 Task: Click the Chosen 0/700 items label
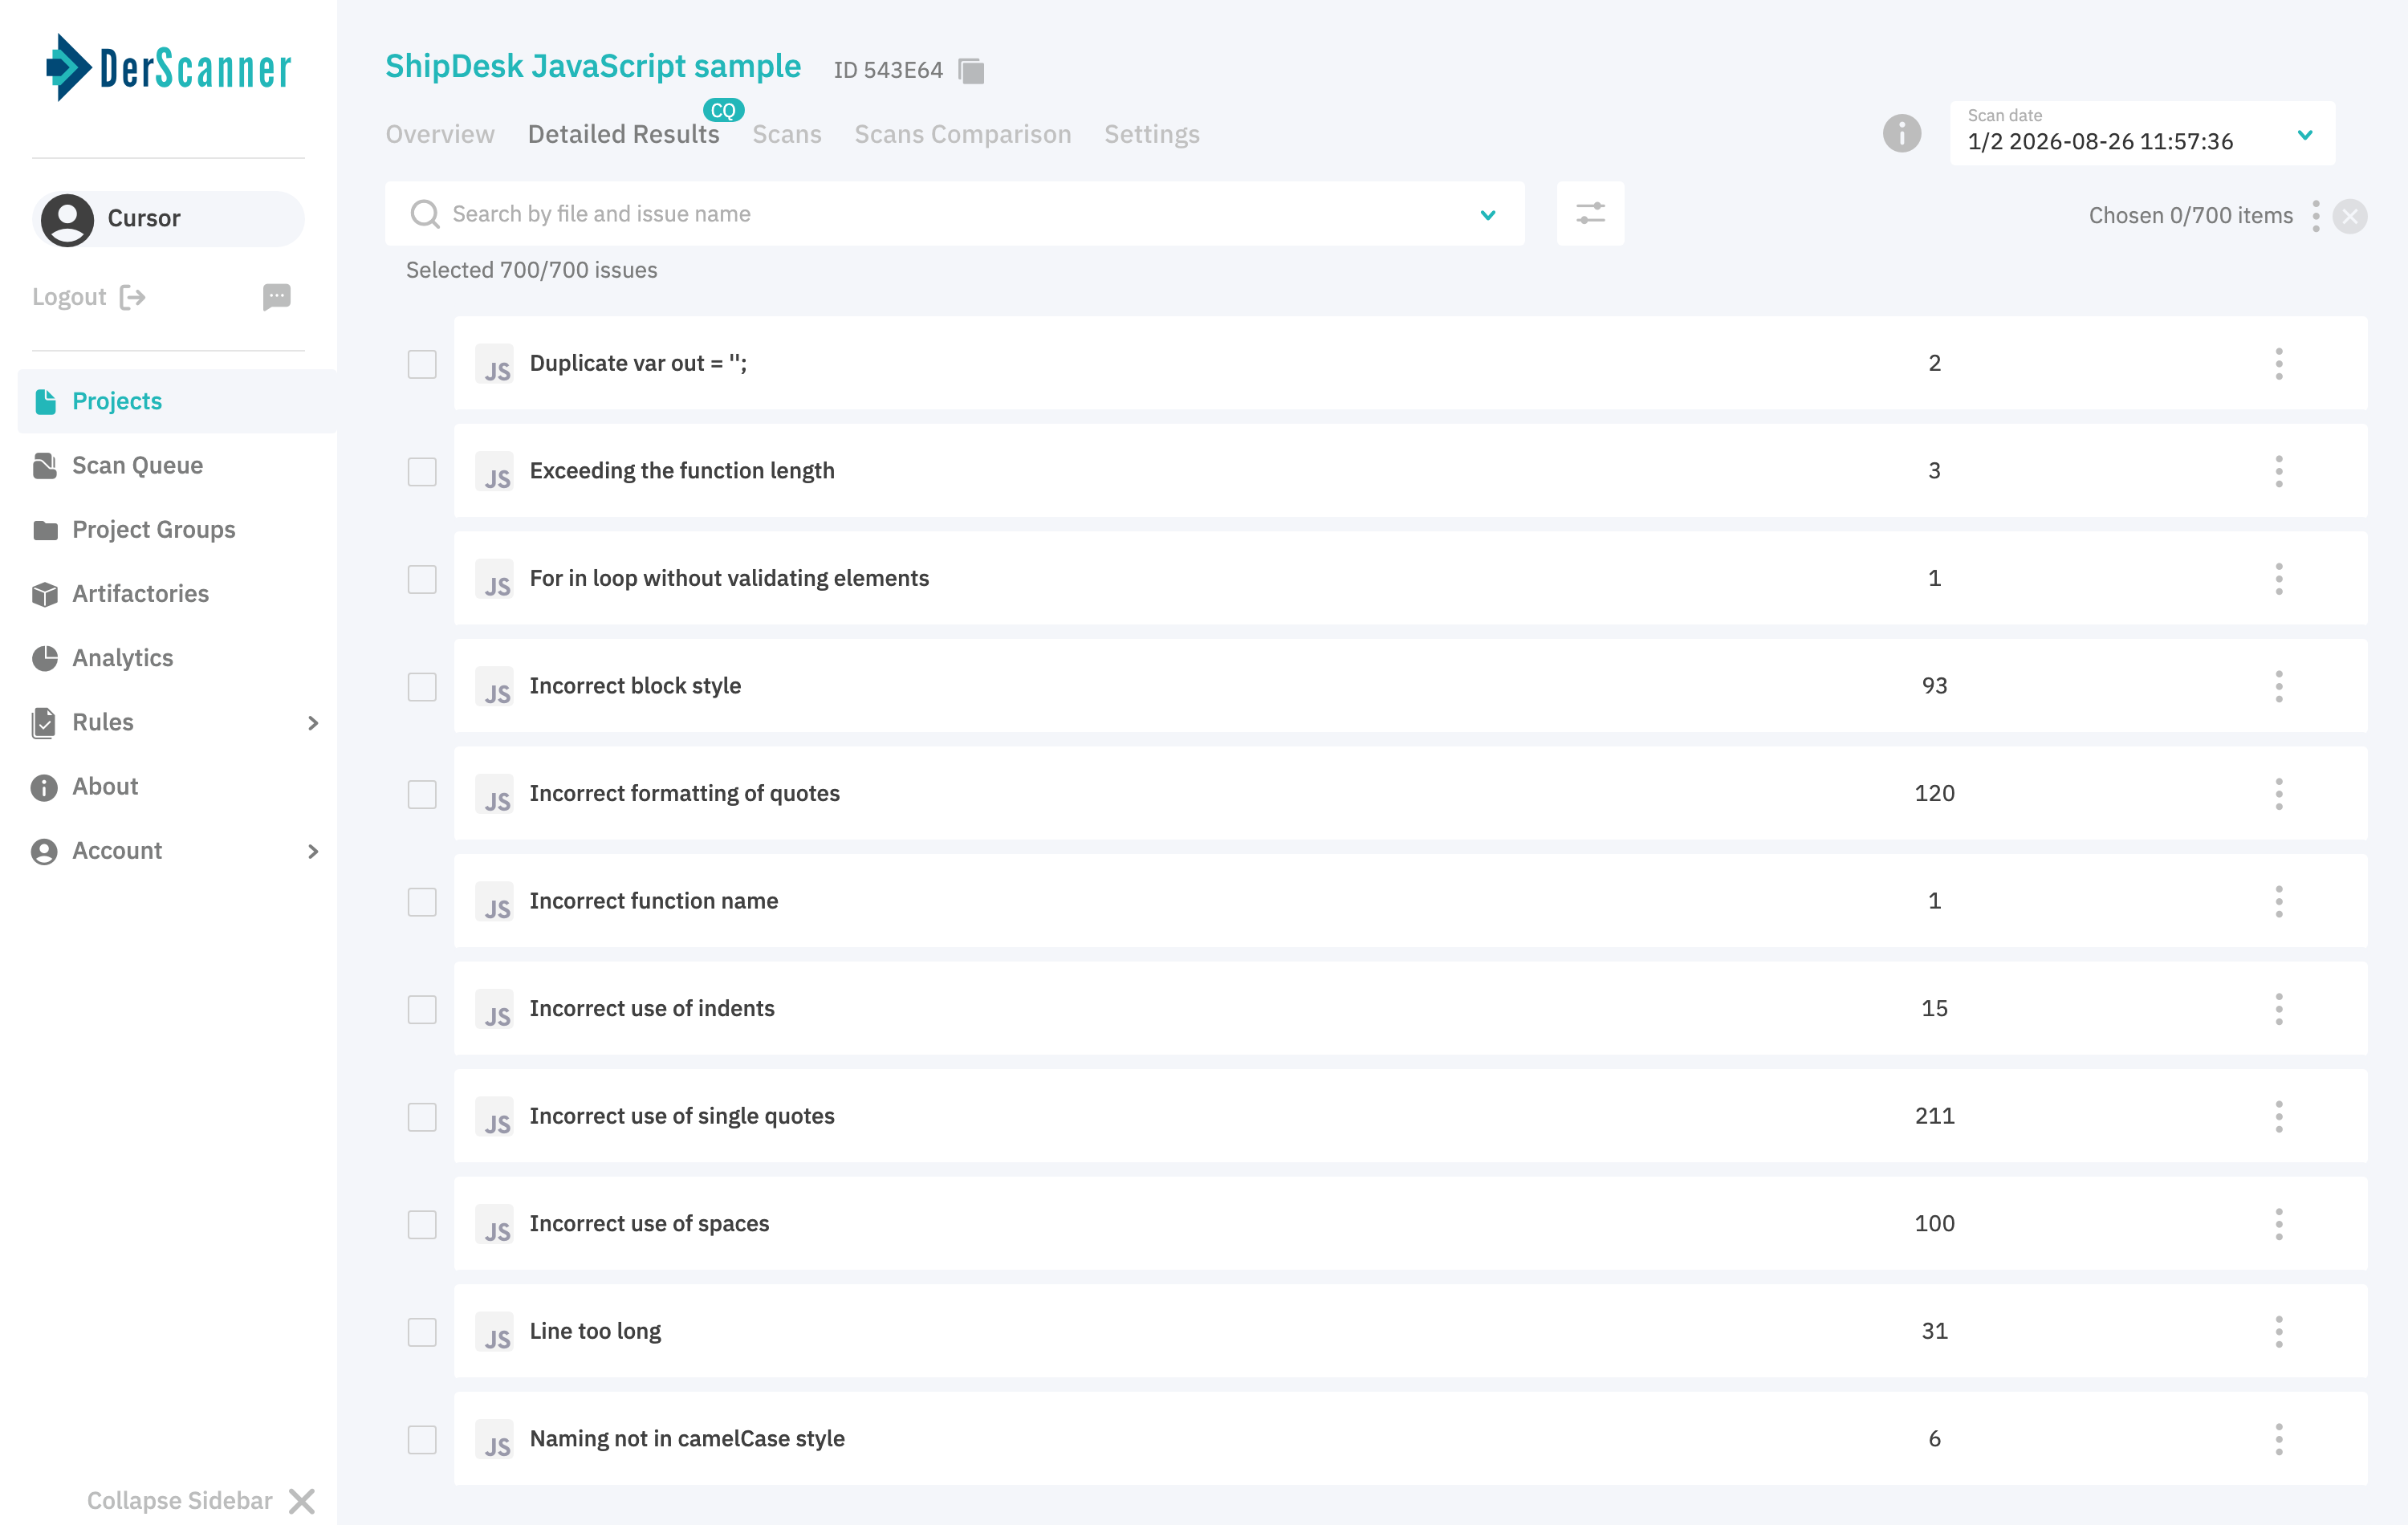2190,216
